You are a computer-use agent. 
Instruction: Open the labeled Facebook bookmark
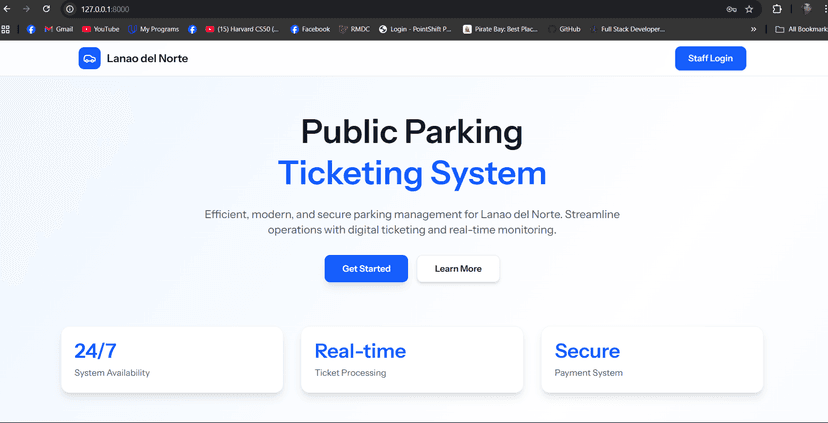tap(310, 30)
